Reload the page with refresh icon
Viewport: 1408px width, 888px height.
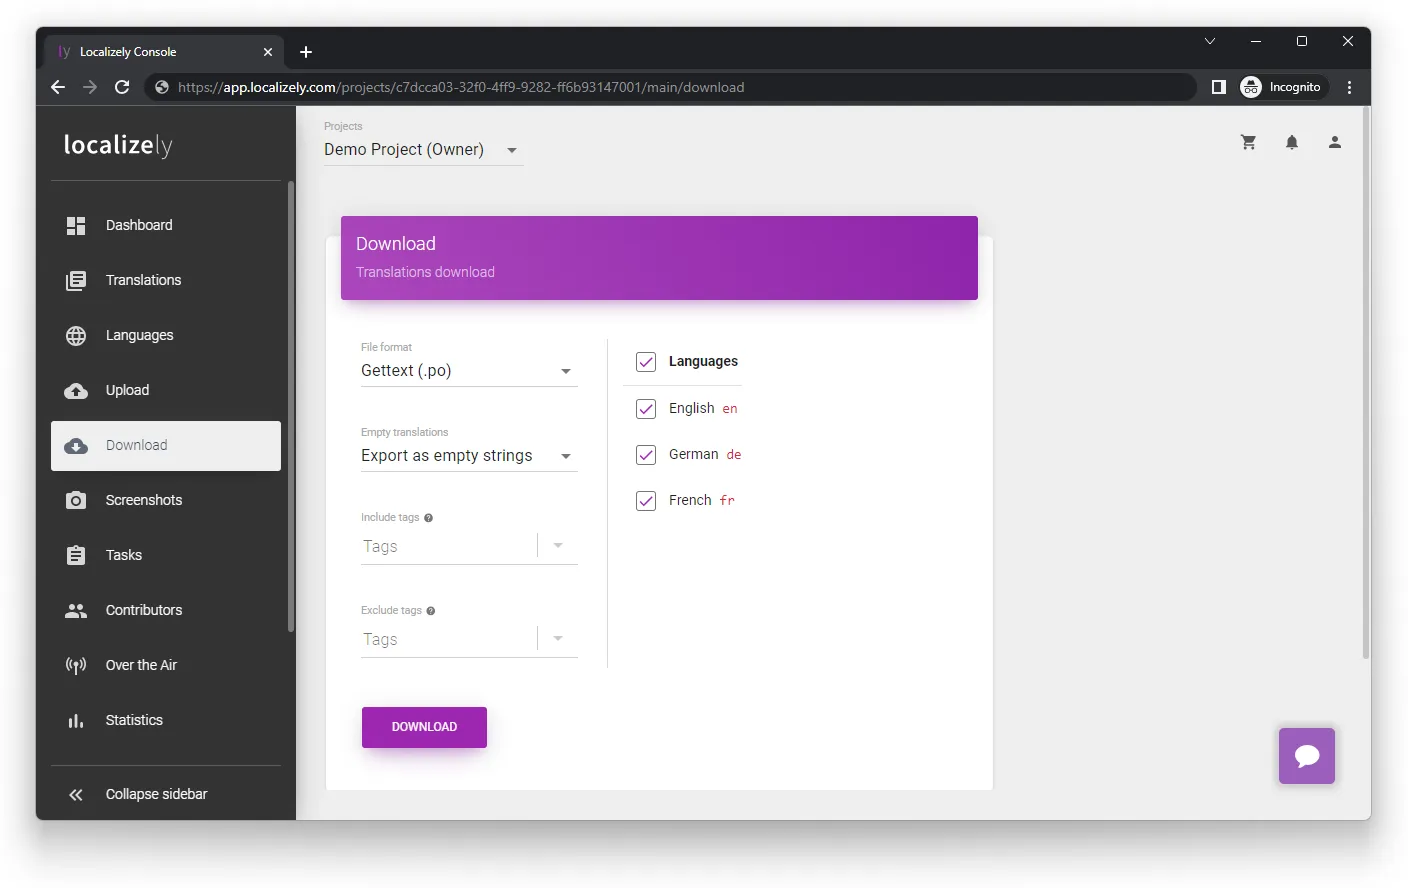pos(122,87)
